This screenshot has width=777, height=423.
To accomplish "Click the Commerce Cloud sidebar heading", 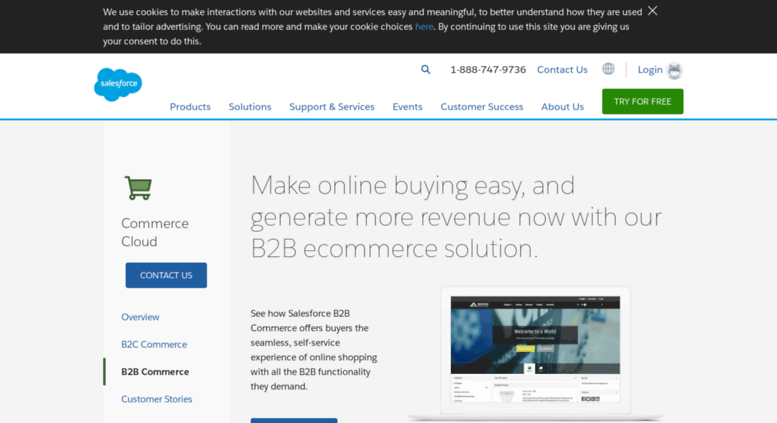I will point(155,232).
